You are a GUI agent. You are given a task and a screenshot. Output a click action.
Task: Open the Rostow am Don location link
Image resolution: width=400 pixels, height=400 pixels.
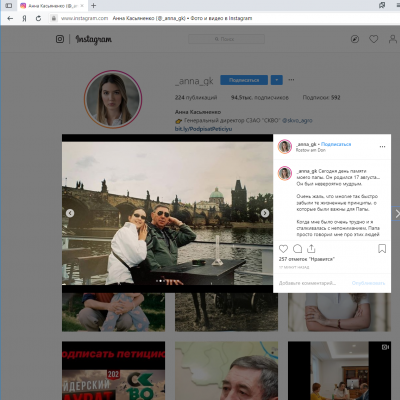(x=311, y=150)
